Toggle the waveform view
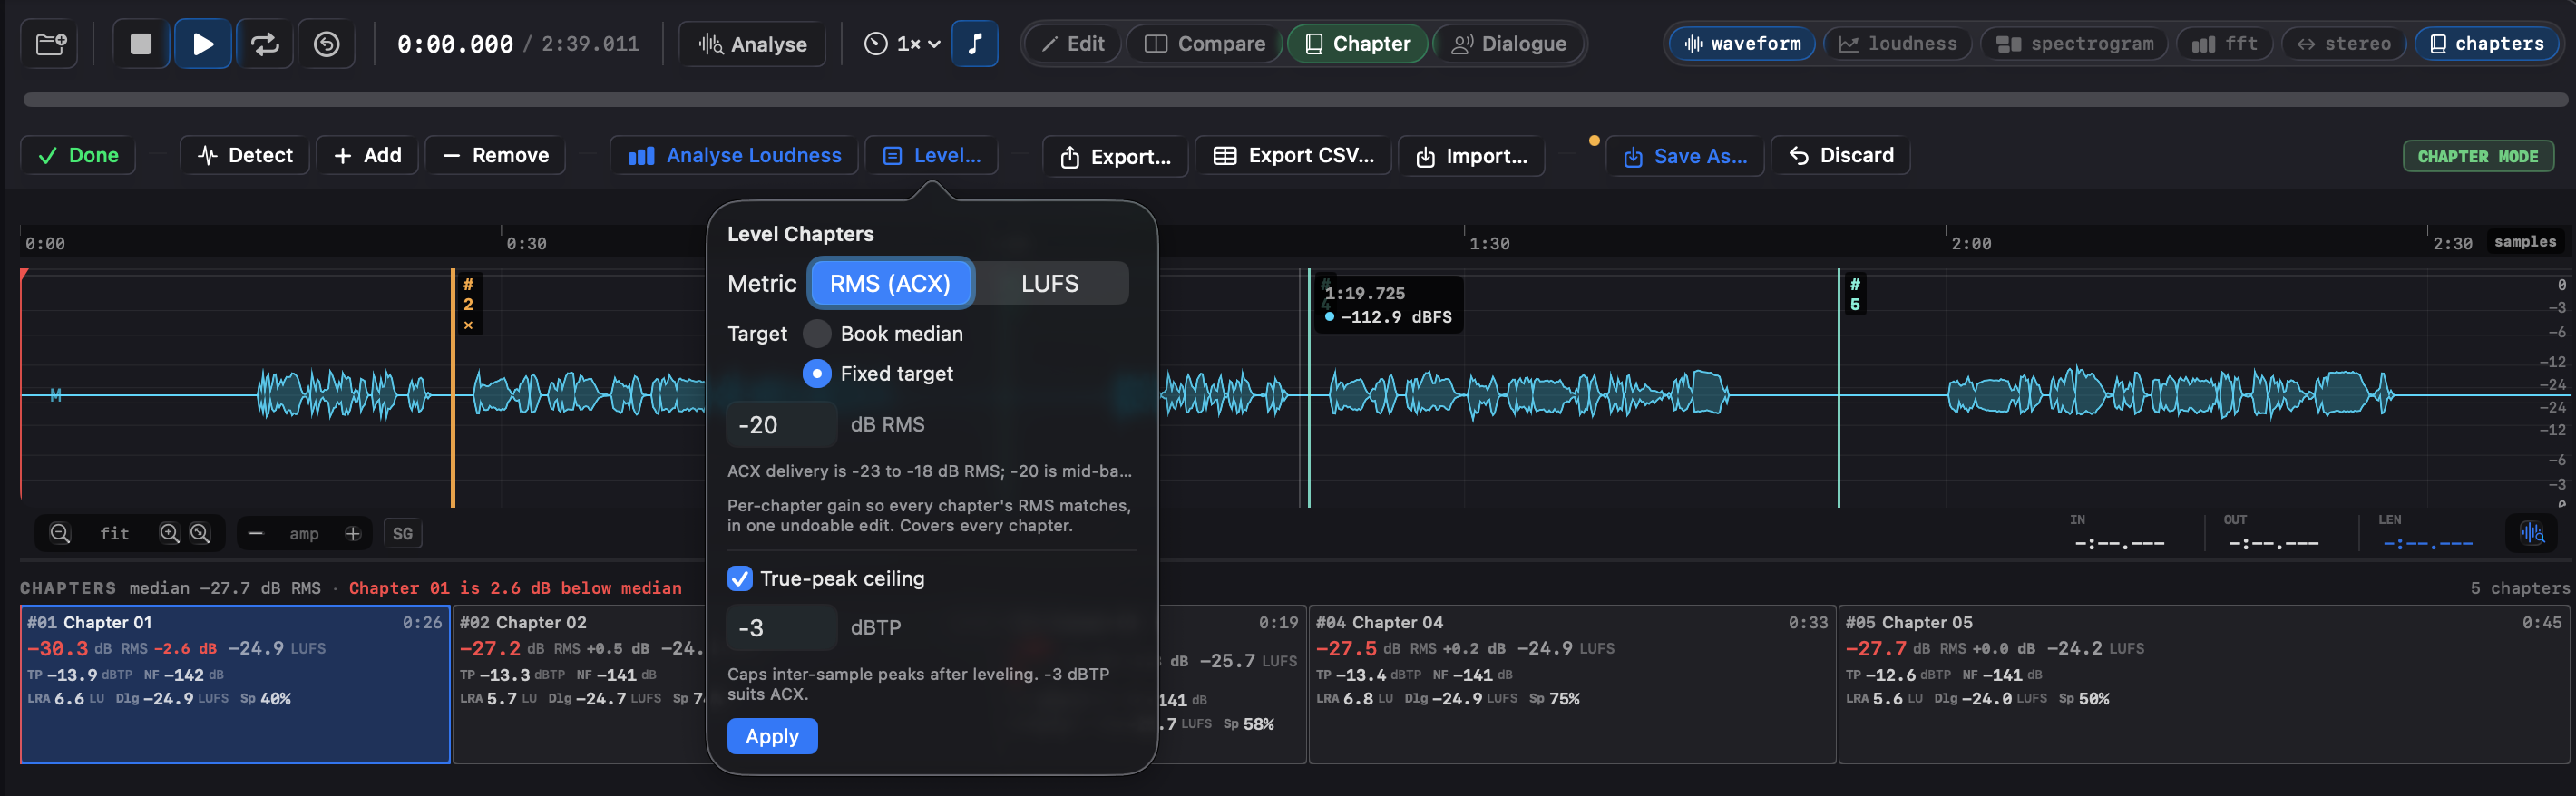2576x796 pixels. click(1743, 44)
